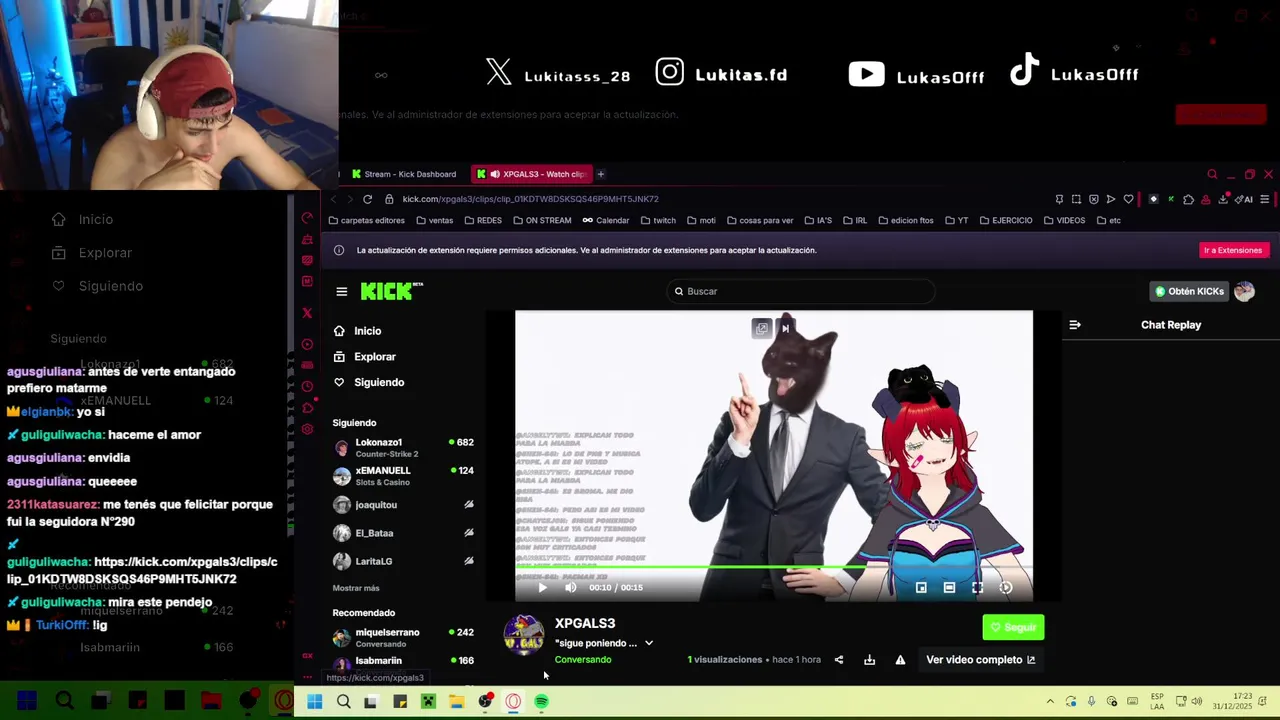The image size is (1280, 720).
Task: Open joaquitou followed channel
Action: coord(403,505)
